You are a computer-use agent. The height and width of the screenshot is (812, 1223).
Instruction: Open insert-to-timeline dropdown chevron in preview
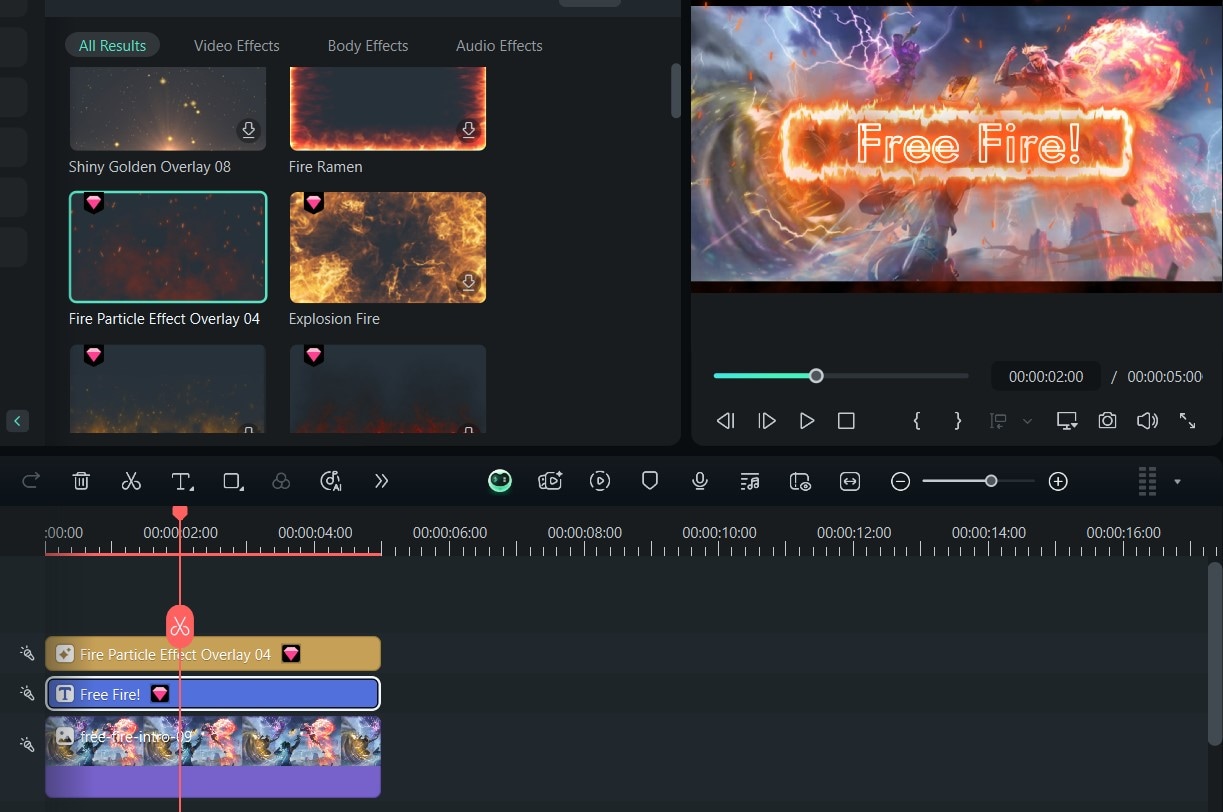point(1027,421)
